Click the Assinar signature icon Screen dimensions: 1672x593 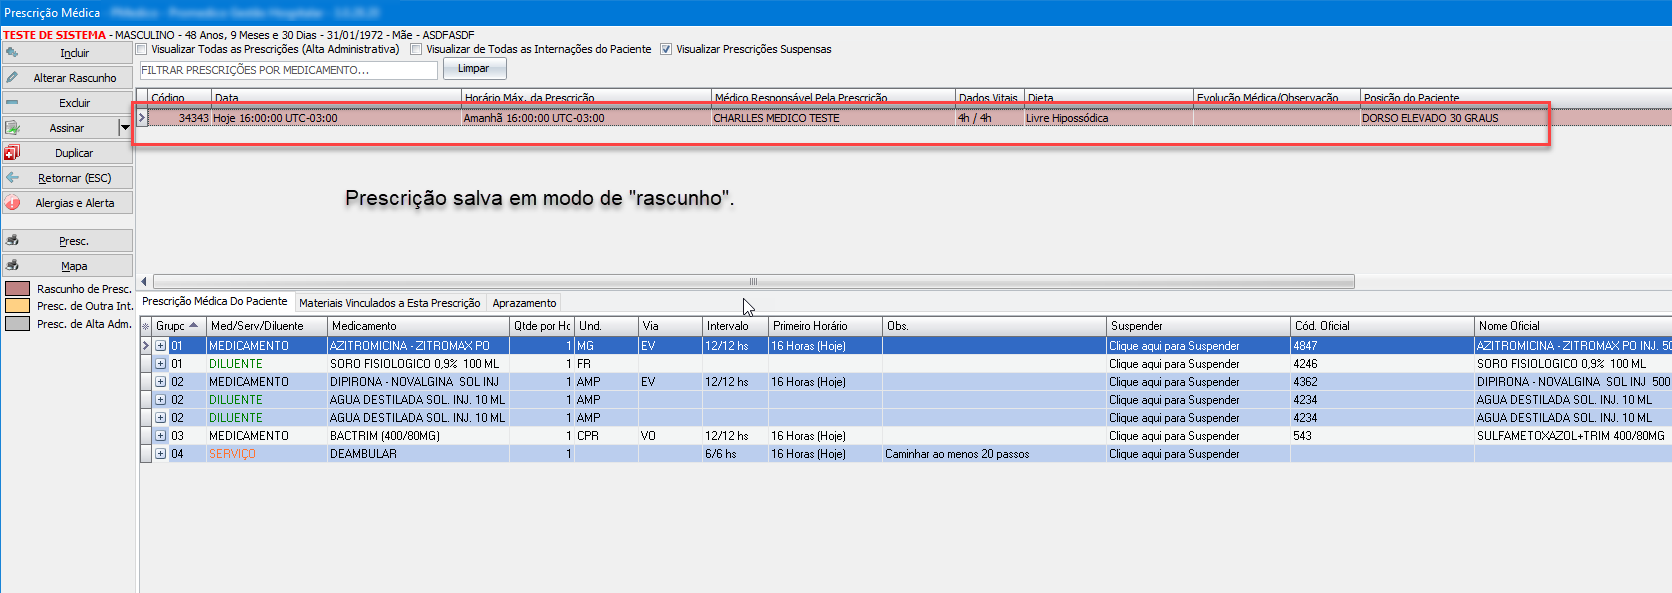pos(12,127)
